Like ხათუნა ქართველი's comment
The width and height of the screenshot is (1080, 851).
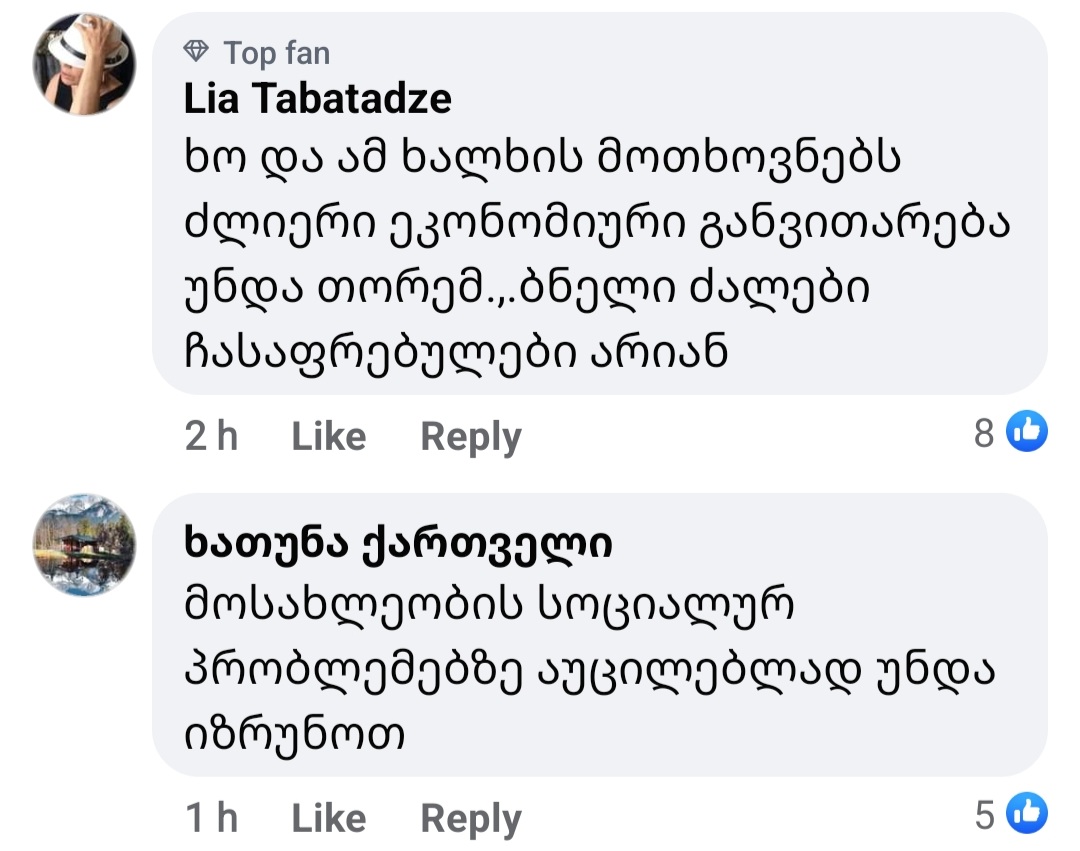click(x=328, y=818)
